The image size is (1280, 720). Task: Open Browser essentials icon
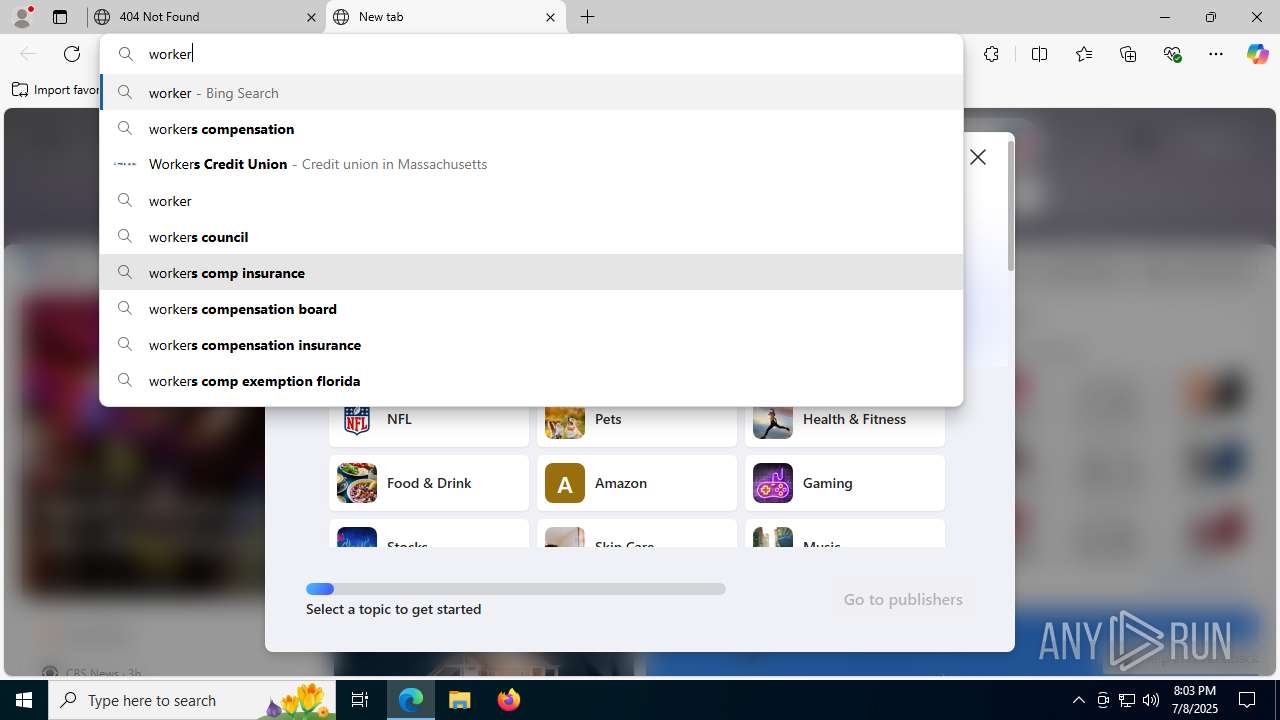(1172, 54)
